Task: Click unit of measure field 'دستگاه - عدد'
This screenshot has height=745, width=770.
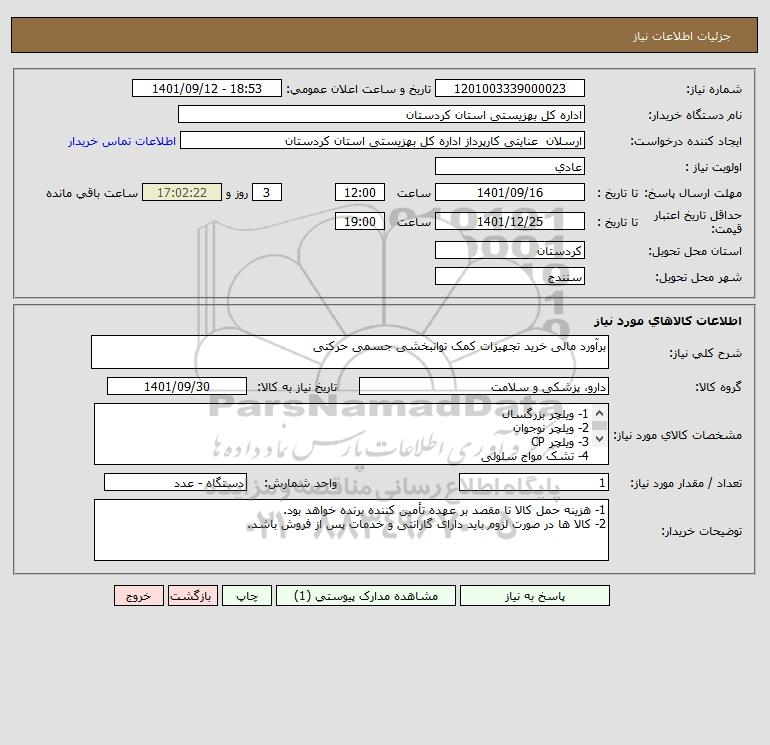Action: (175, 483)
